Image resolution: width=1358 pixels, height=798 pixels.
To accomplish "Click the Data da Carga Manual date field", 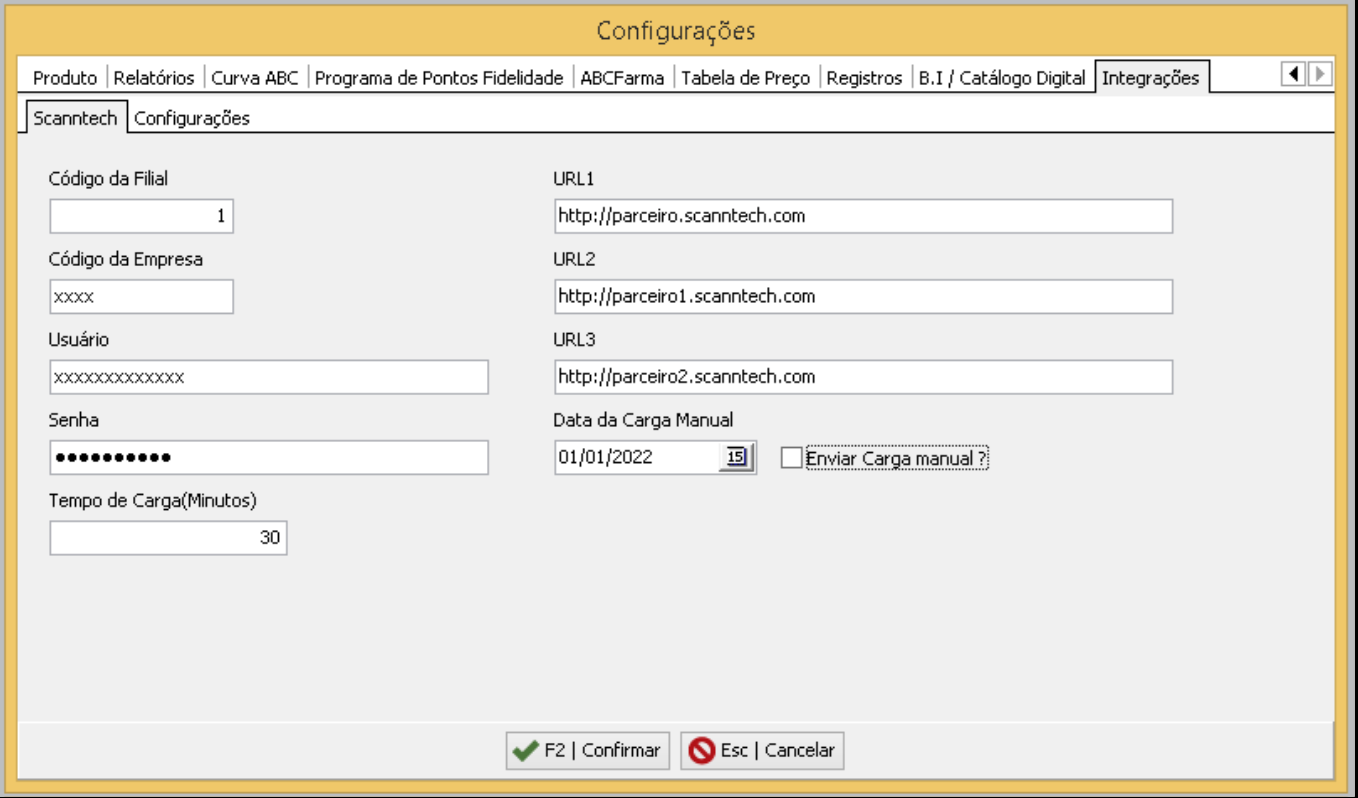I will [x=635, y=457].
